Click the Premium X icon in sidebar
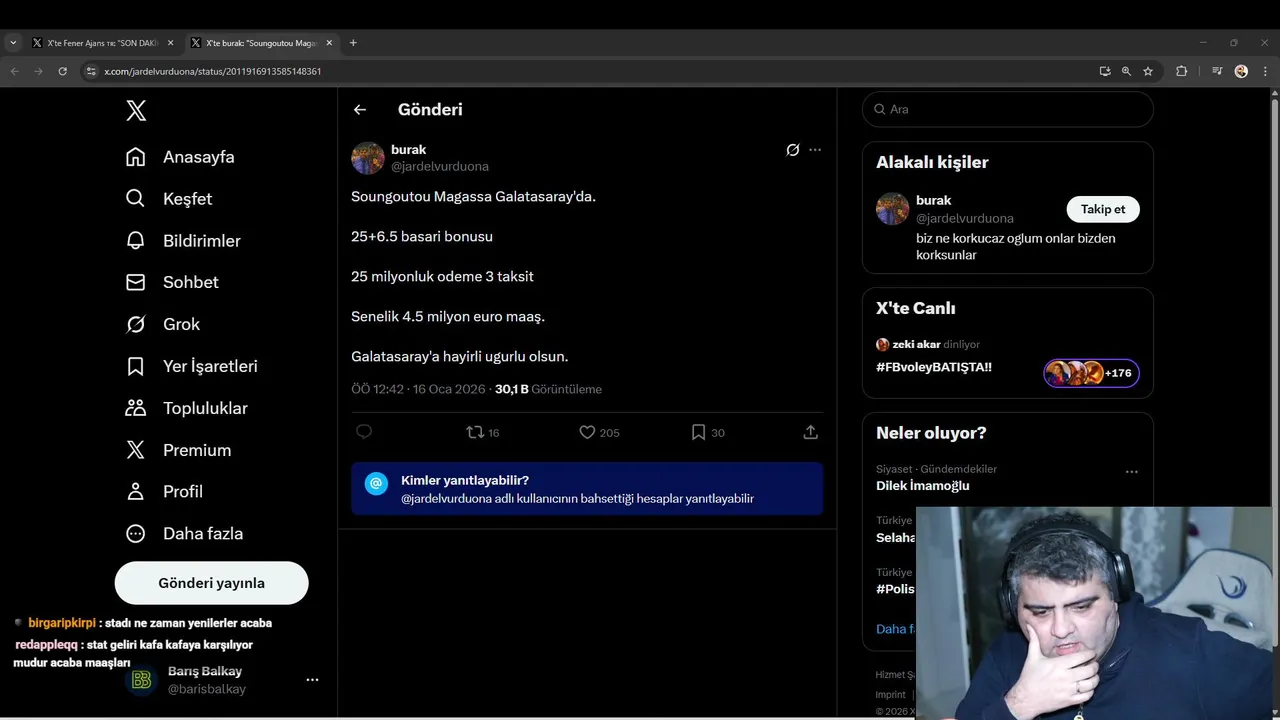The image size is (1280, 720). (135, 450)
